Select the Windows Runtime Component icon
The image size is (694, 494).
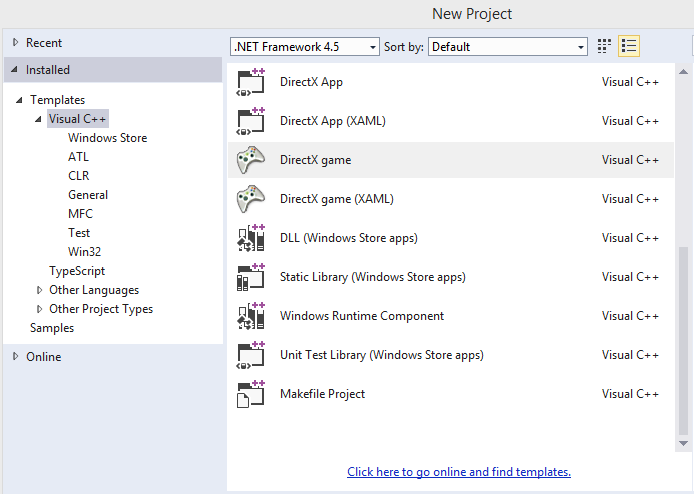249,316
